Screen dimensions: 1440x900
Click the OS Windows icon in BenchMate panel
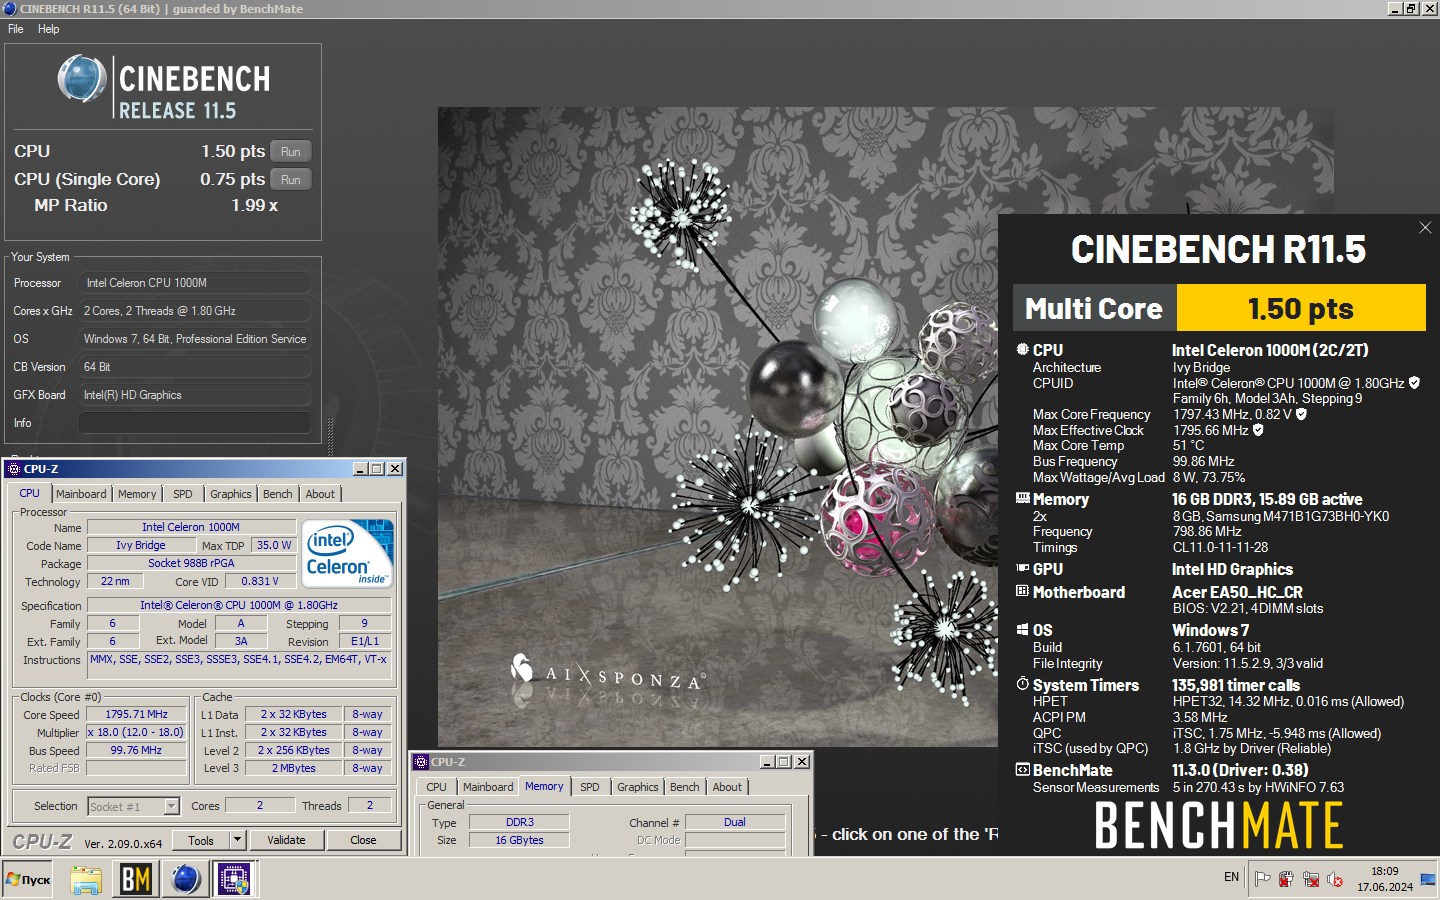tap(1023, 630)
